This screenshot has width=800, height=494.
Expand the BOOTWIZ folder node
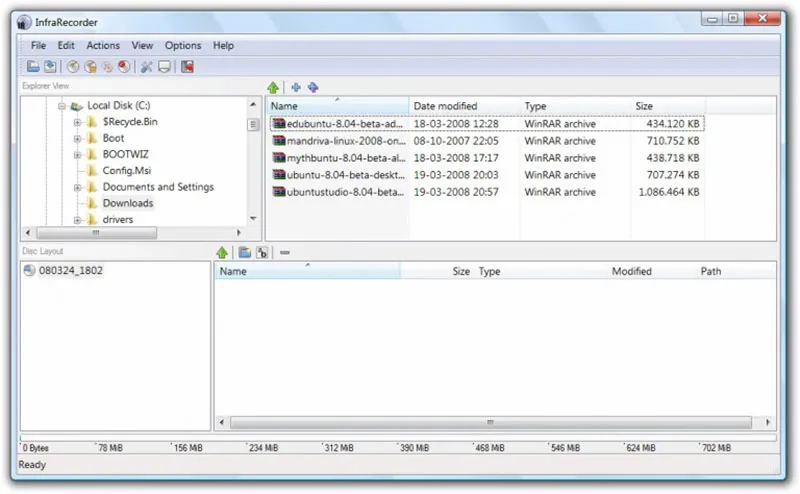[78, 155]
